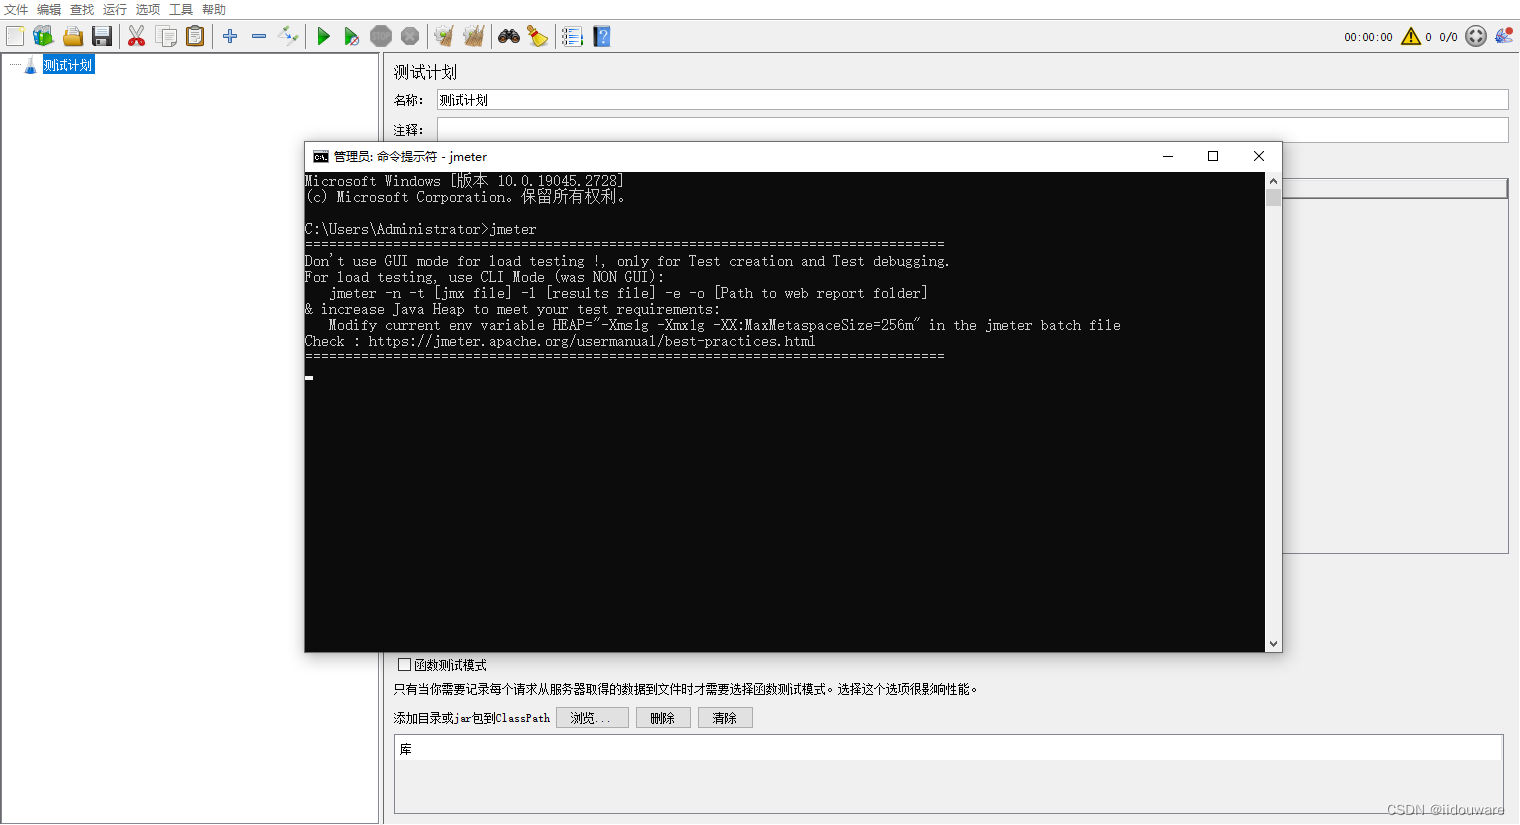Viewport: 1520px width, 825px height.
Task: Collapse all nodes with minus icon
Action: [259, 36]
